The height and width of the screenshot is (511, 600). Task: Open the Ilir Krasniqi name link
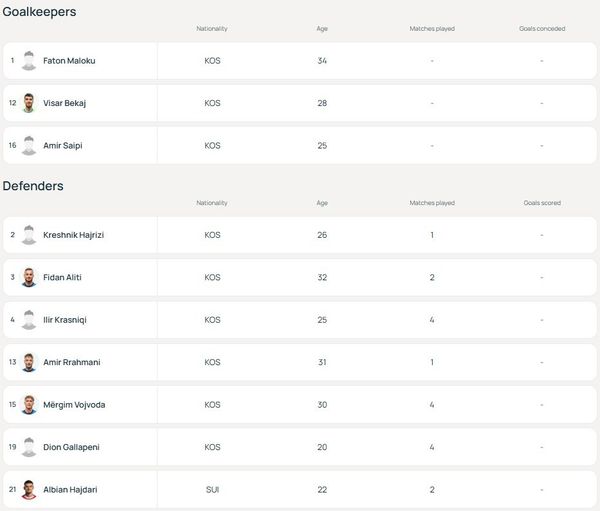tap(66, 320)
